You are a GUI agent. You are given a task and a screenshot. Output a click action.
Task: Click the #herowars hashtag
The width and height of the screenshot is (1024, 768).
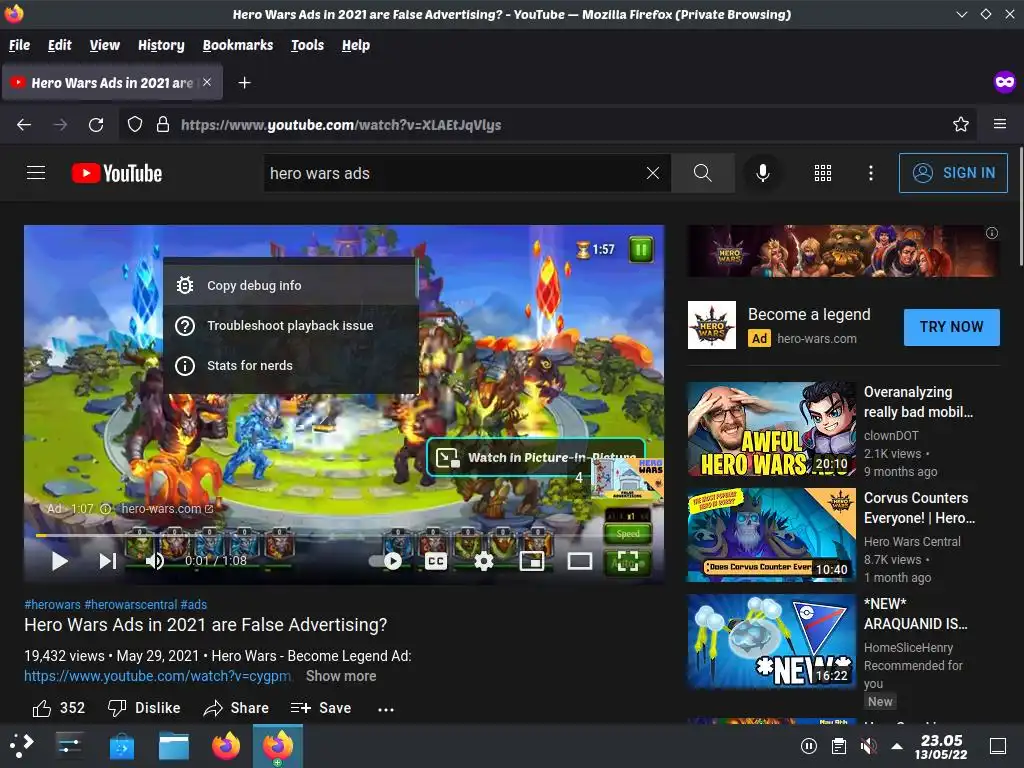tap(52, 605)
